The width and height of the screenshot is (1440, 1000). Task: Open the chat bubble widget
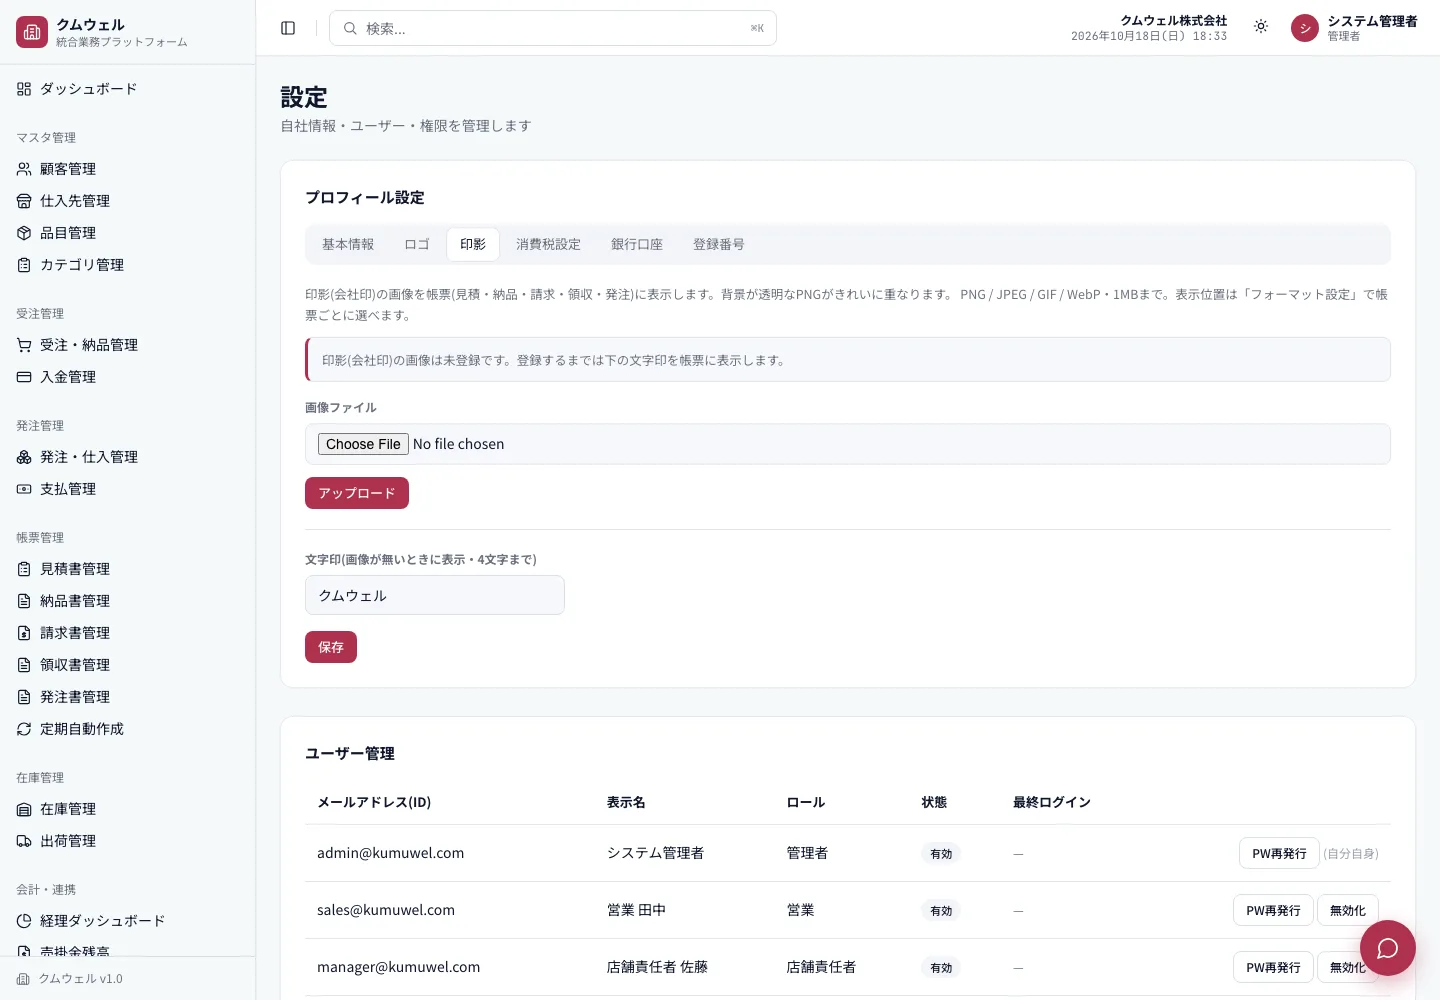1387,948
